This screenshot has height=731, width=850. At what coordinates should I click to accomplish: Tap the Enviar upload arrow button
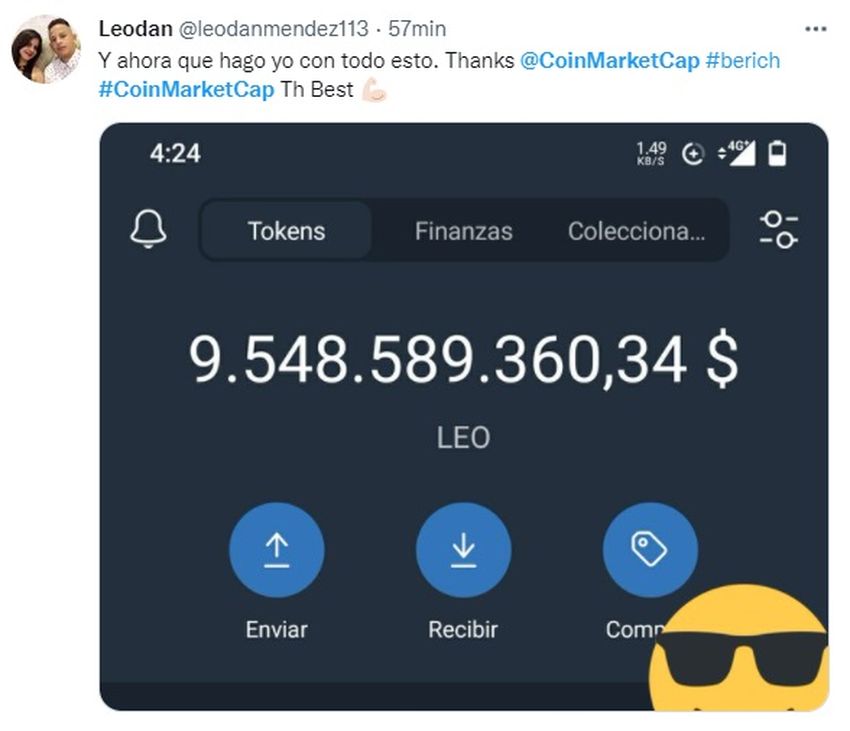[x=276, y=550]
